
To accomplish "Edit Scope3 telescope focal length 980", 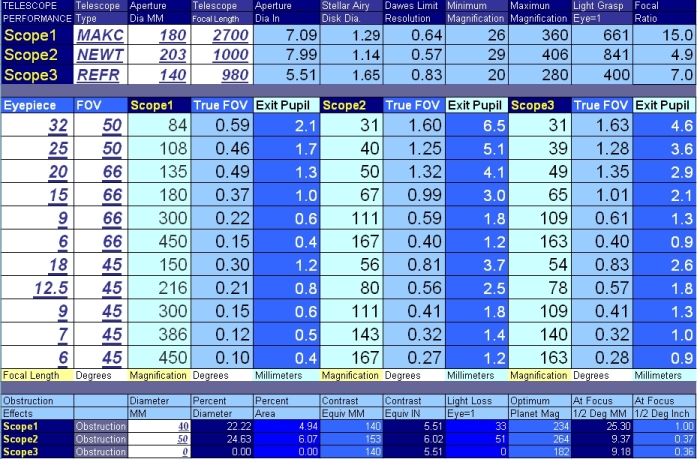I will tap(222, 75).
